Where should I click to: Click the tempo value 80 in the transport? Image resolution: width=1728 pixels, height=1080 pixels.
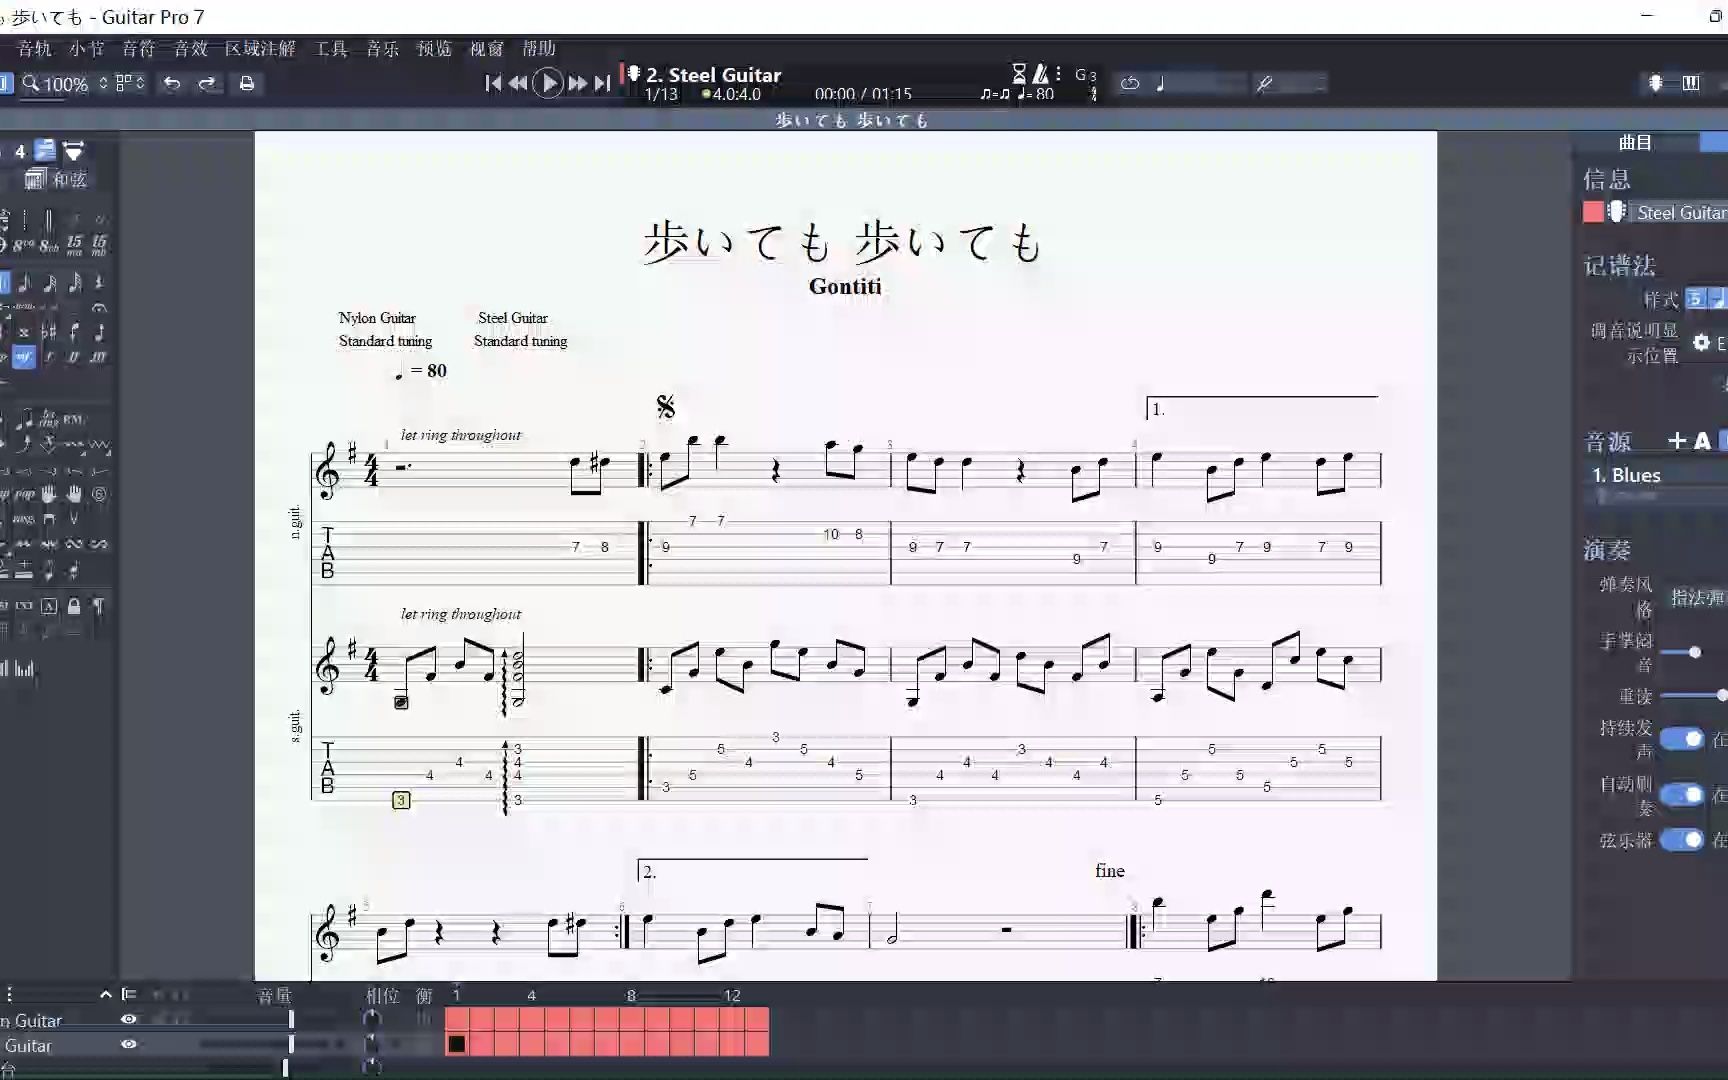pyautogui.click(x=1044, y=94)
